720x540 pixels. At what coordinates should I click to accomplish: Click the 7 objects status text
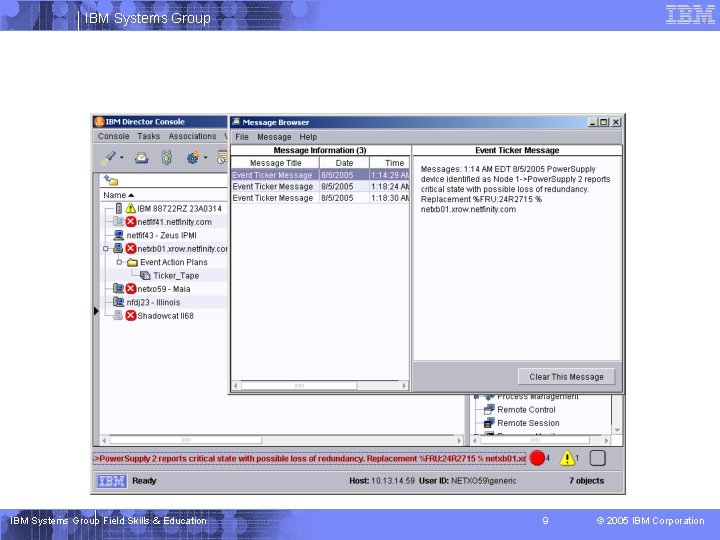click(586, 481)
